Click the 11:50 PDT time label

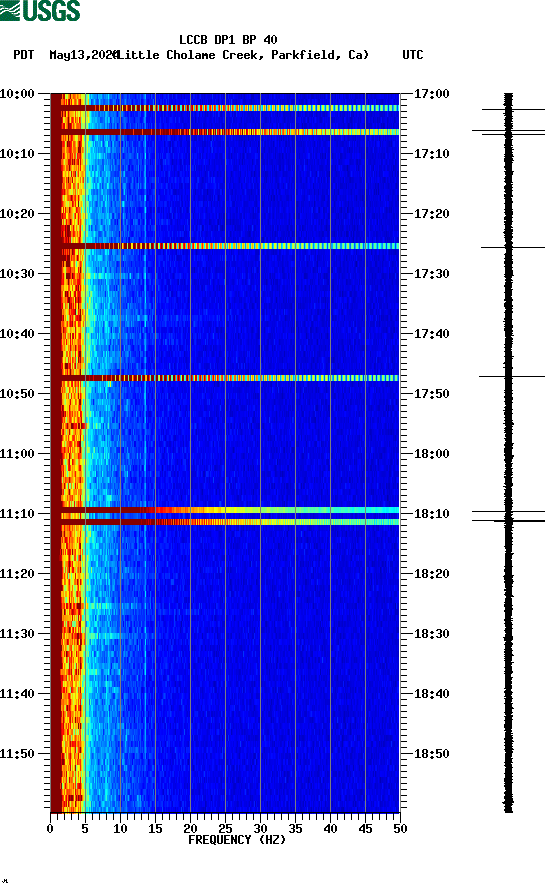[x=18, y=754]
